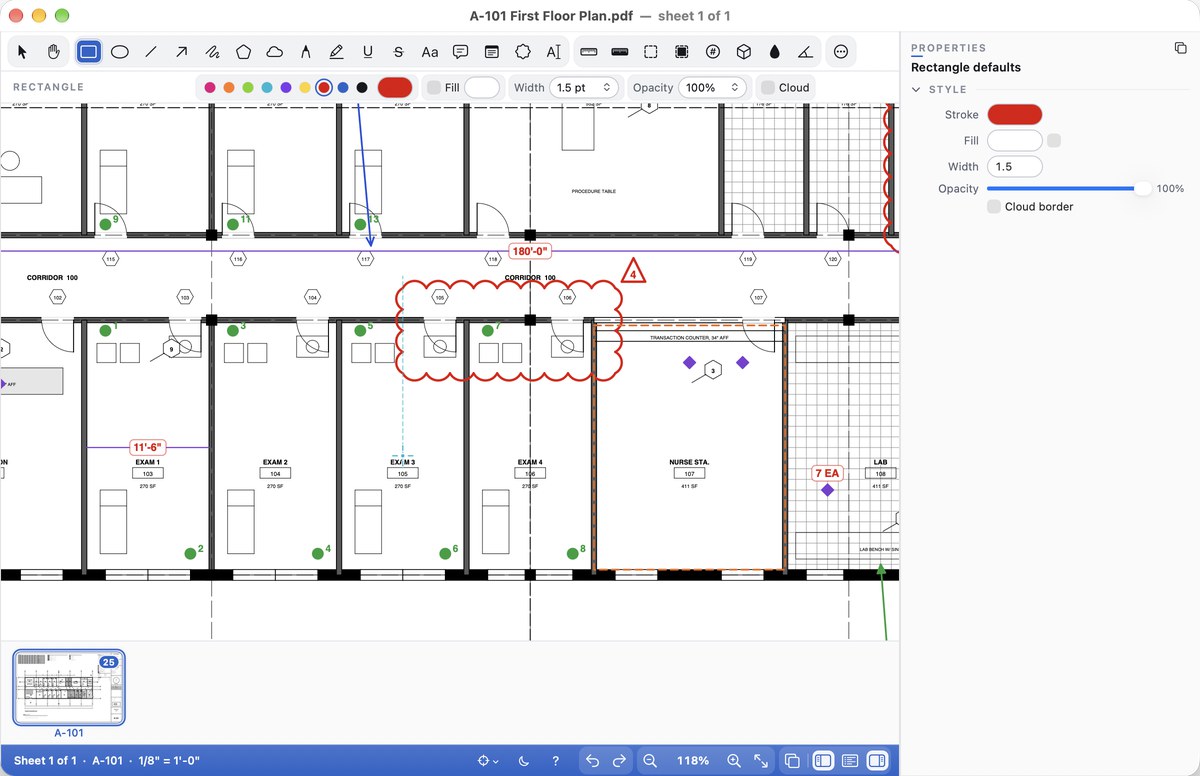Screen dimensions: 1200x776
Task: Select the dark ruler calibrate tool
Action: pyautogui.click(x=619, y=52)
